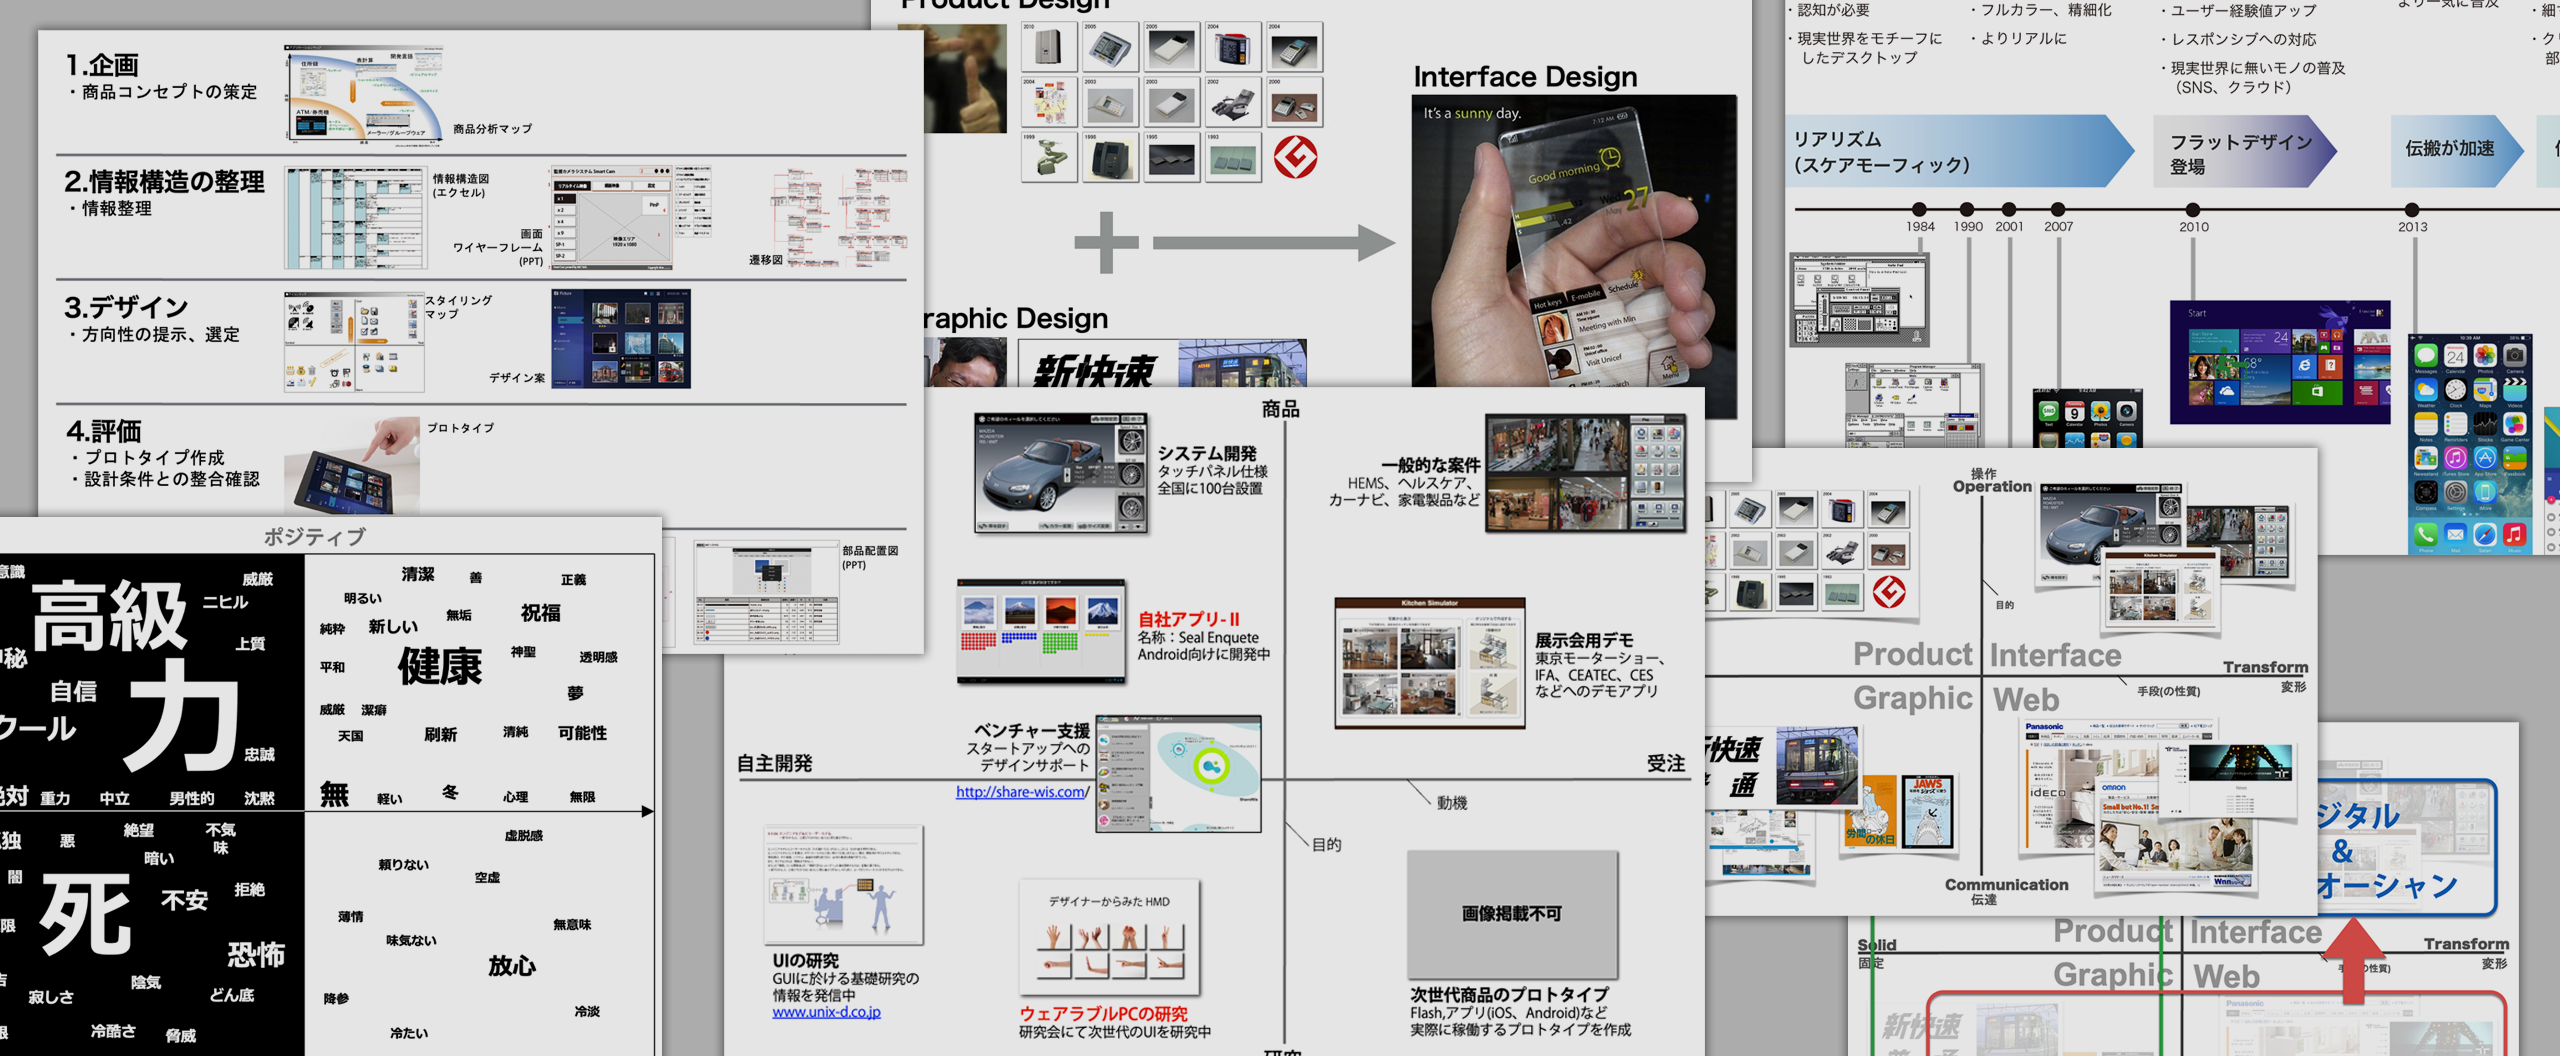Click the 新快速 logo under Graphic Design
Viewport: 2560px width, 1056px height.
pyautogui.click(x=1094, y=370)
